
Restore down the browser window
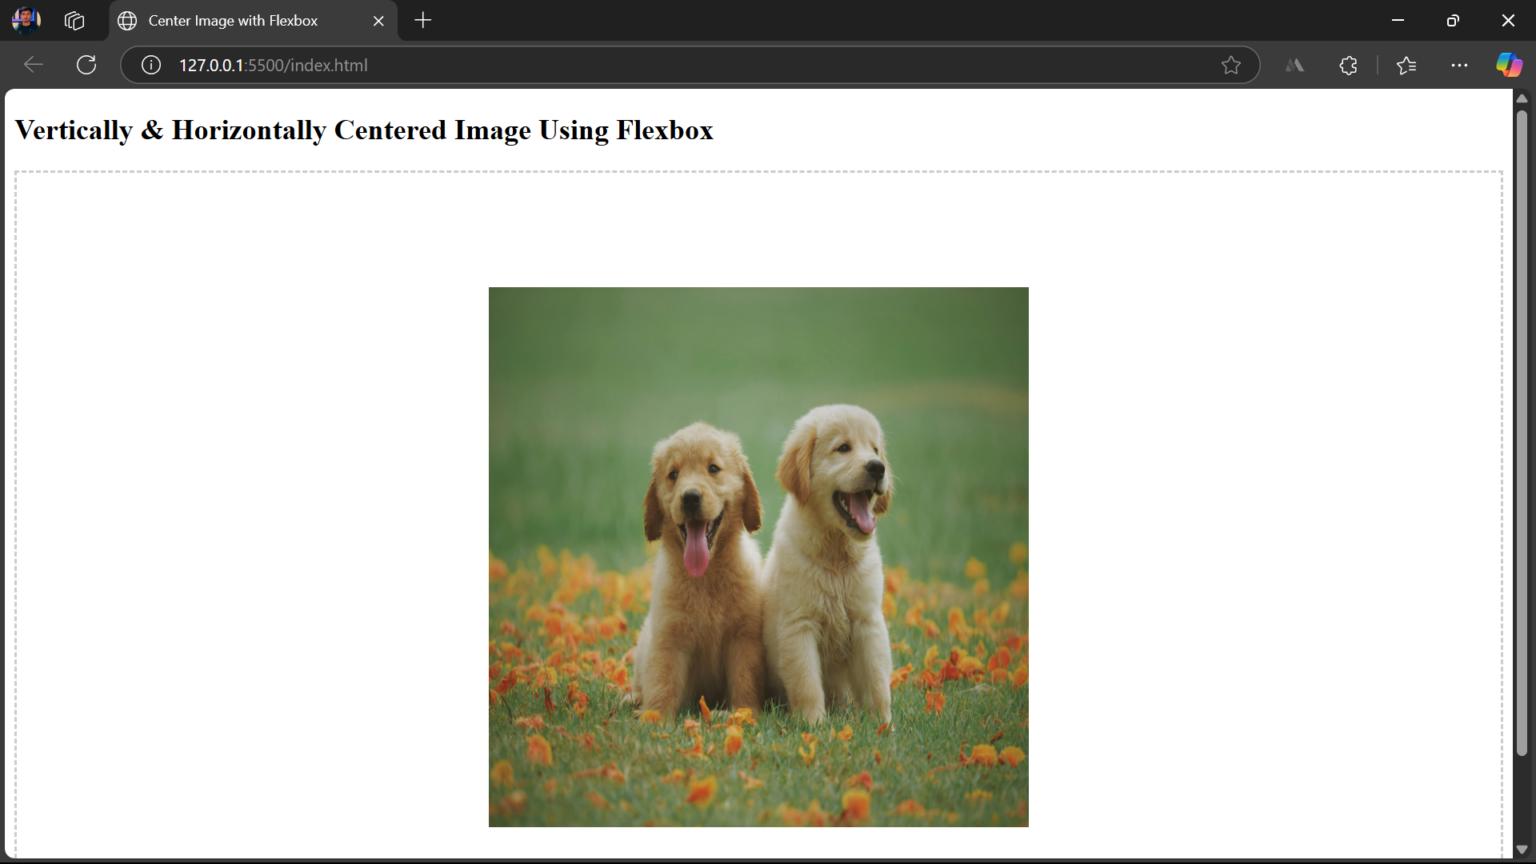[x=1453, y=20]
